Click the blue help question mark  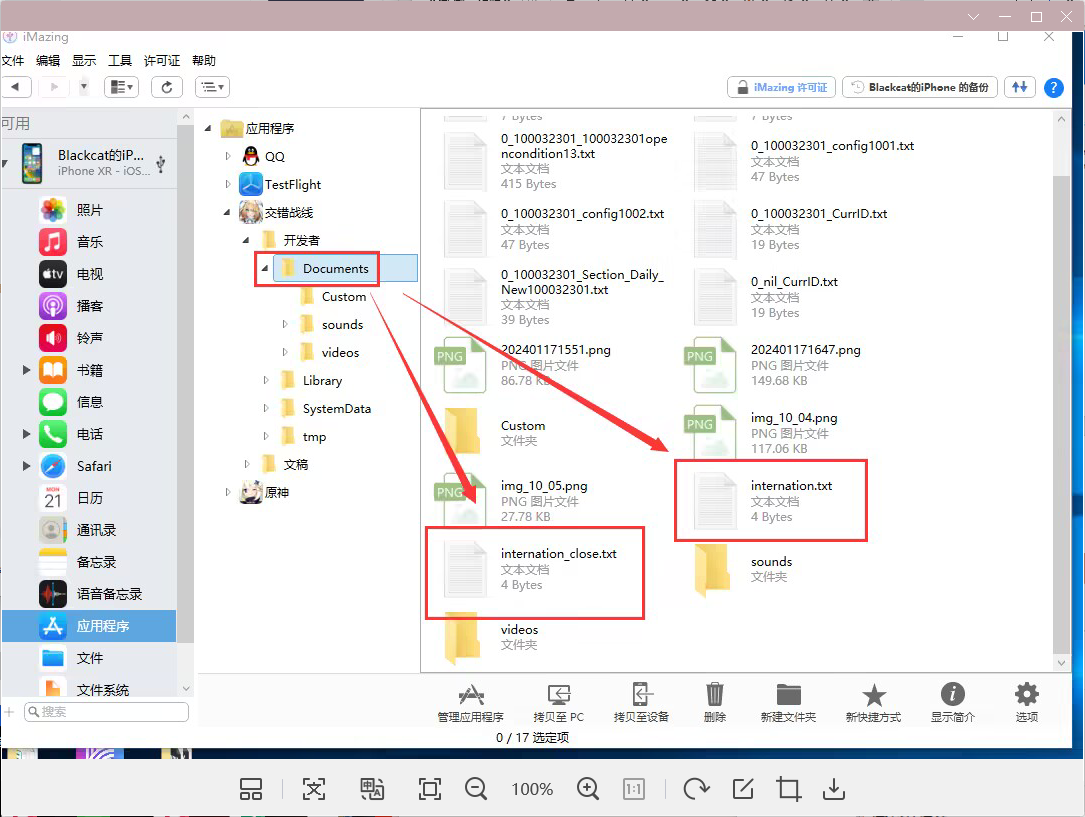[x=1053, y=88]
